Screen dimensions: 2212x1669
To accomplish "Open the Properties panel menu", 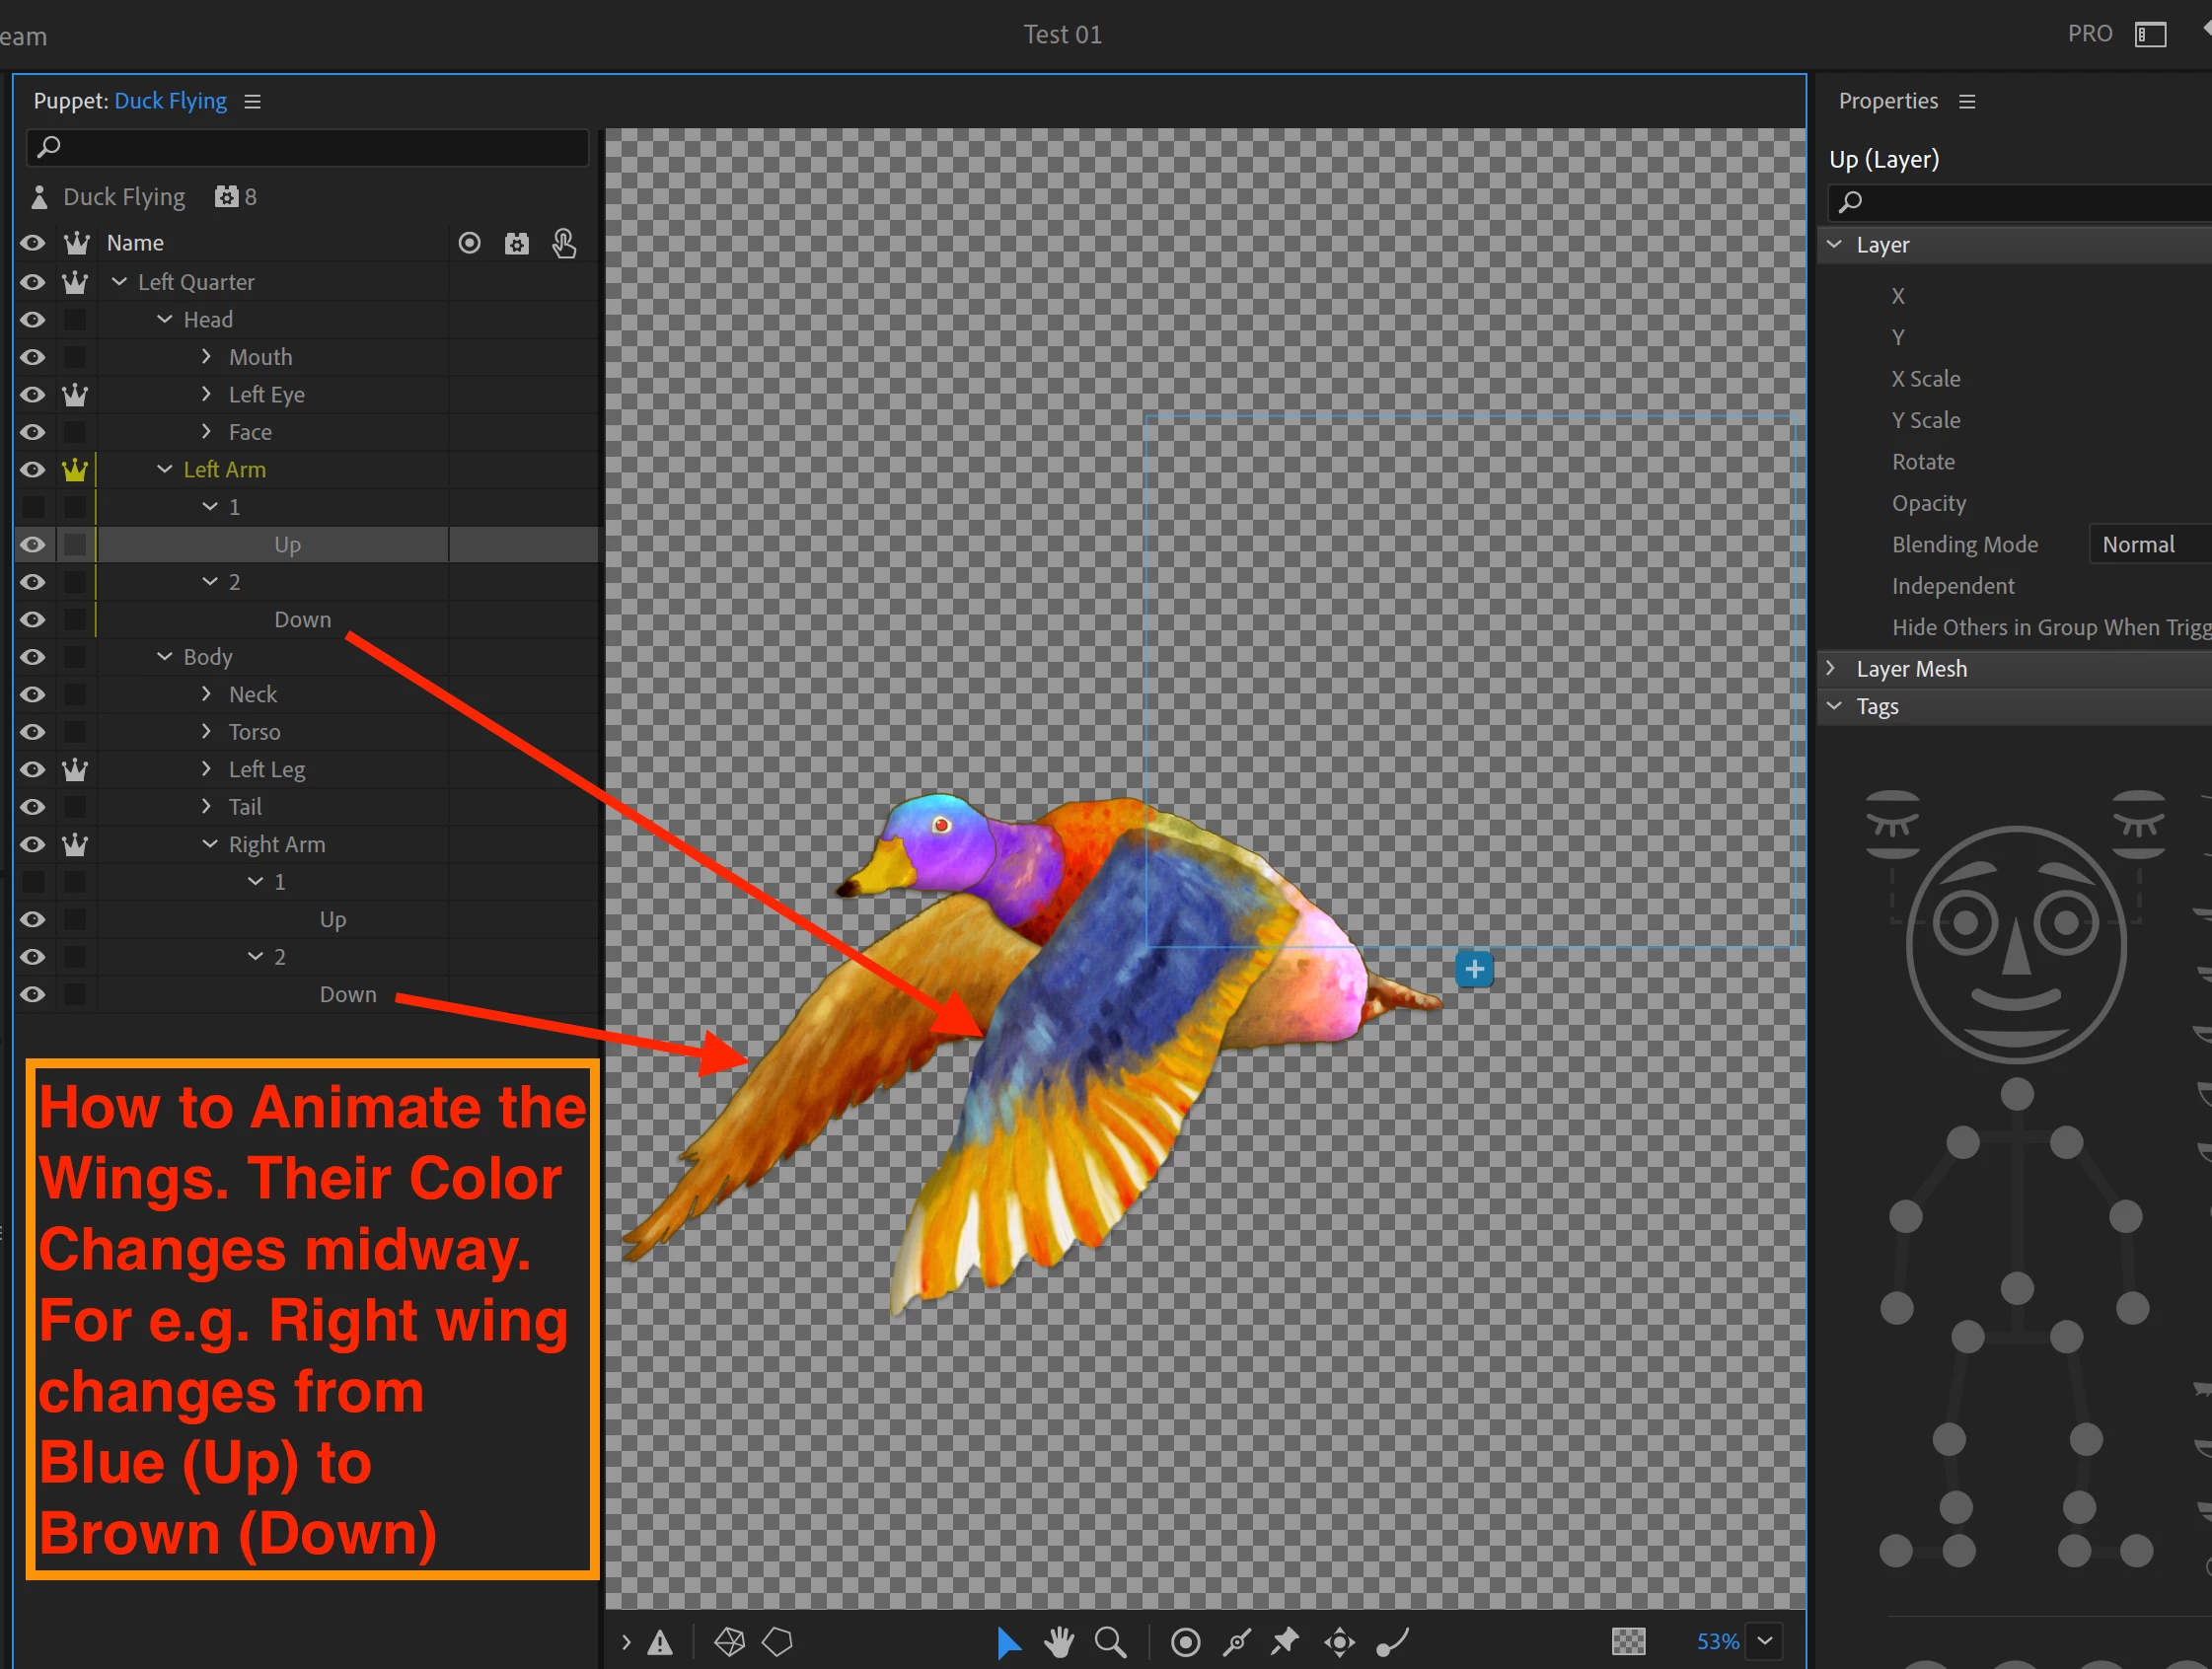I will 1967,102.
